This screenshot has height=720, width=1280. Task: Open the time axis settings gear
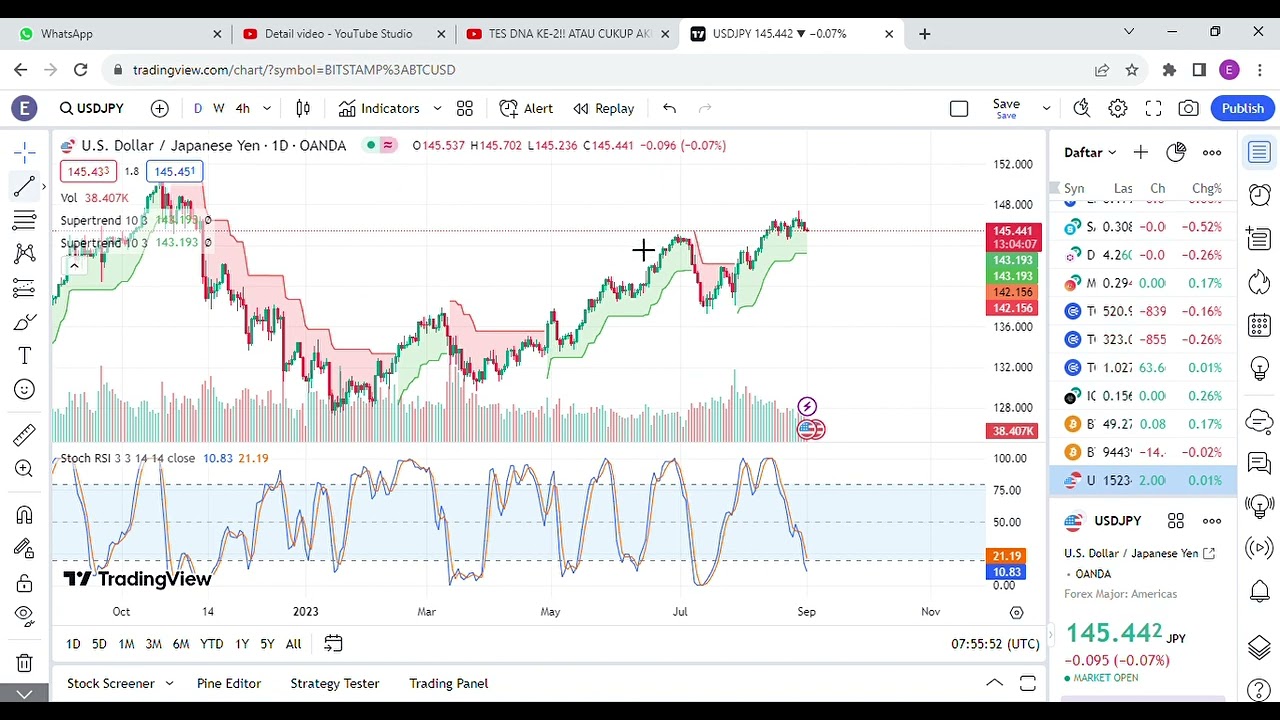tap(1017, 612)
